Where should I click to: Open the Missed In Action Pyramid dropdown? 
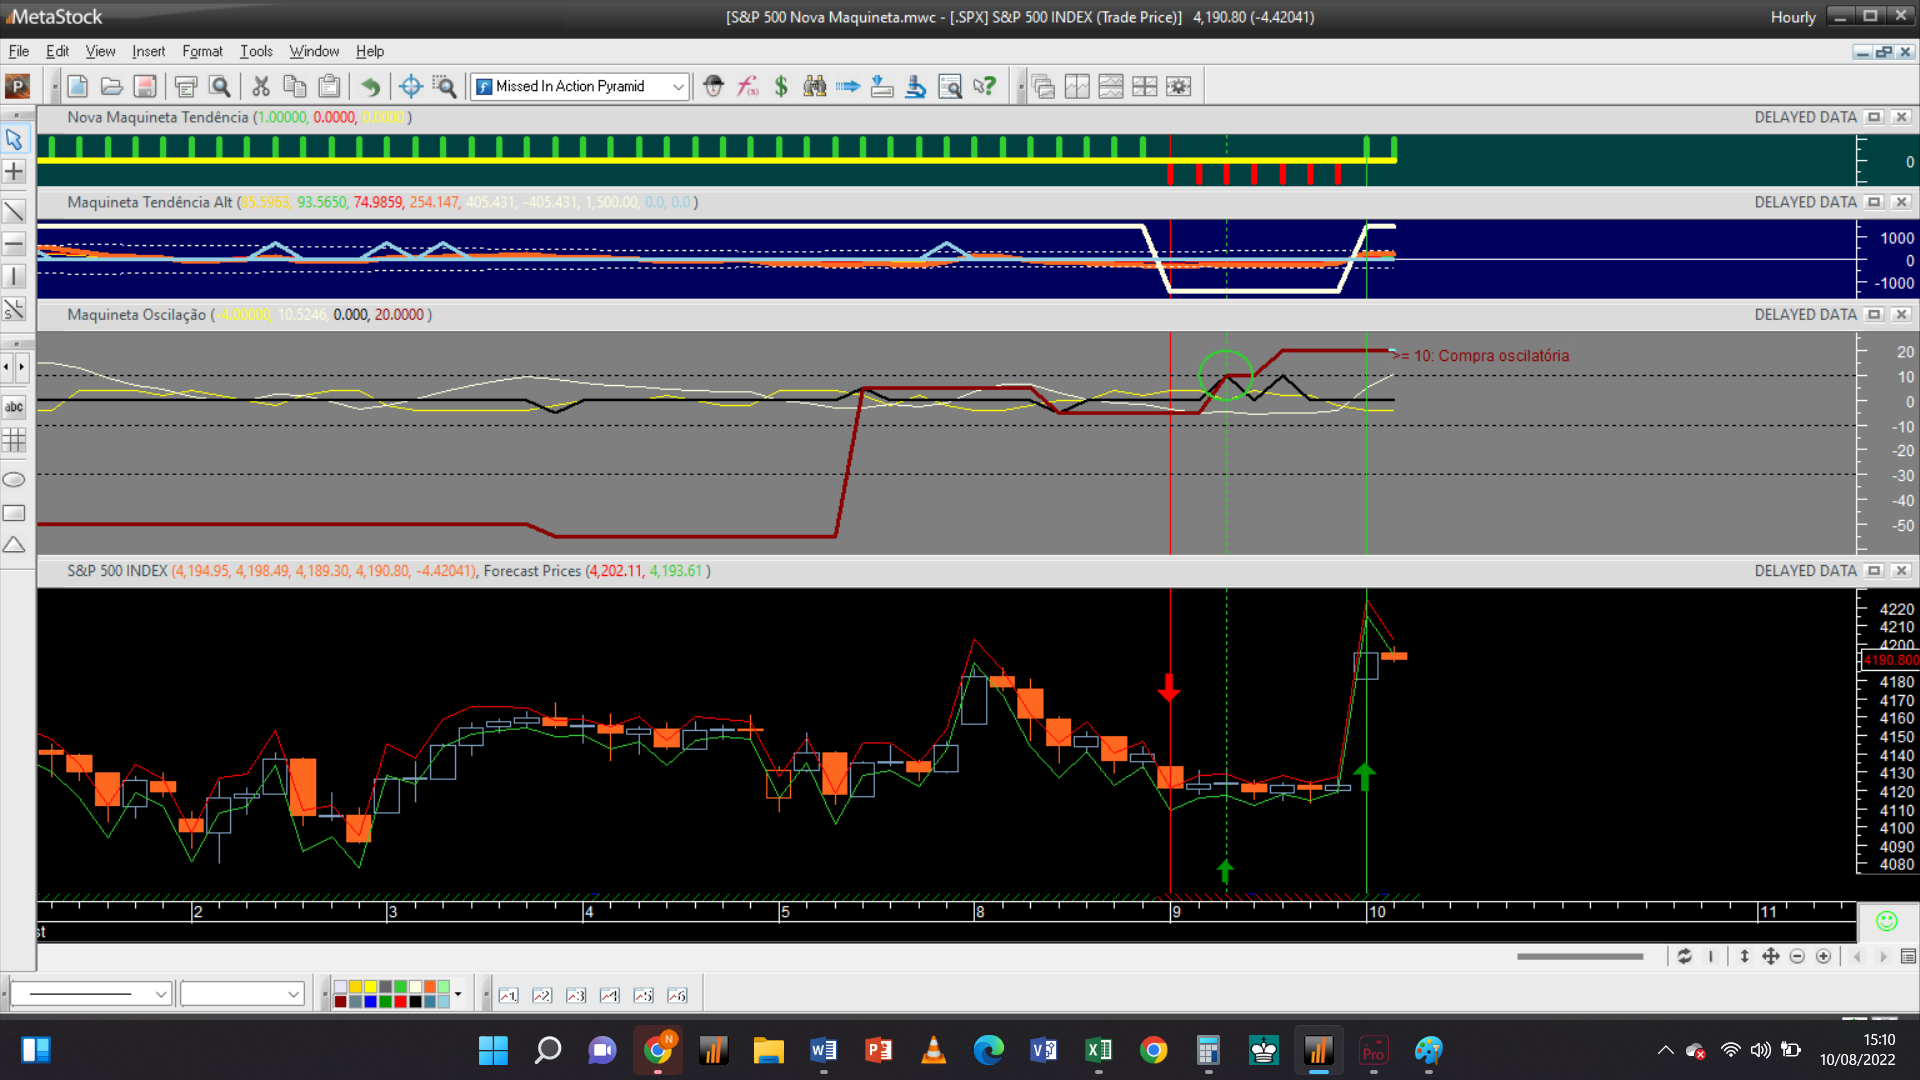(678, 87)
